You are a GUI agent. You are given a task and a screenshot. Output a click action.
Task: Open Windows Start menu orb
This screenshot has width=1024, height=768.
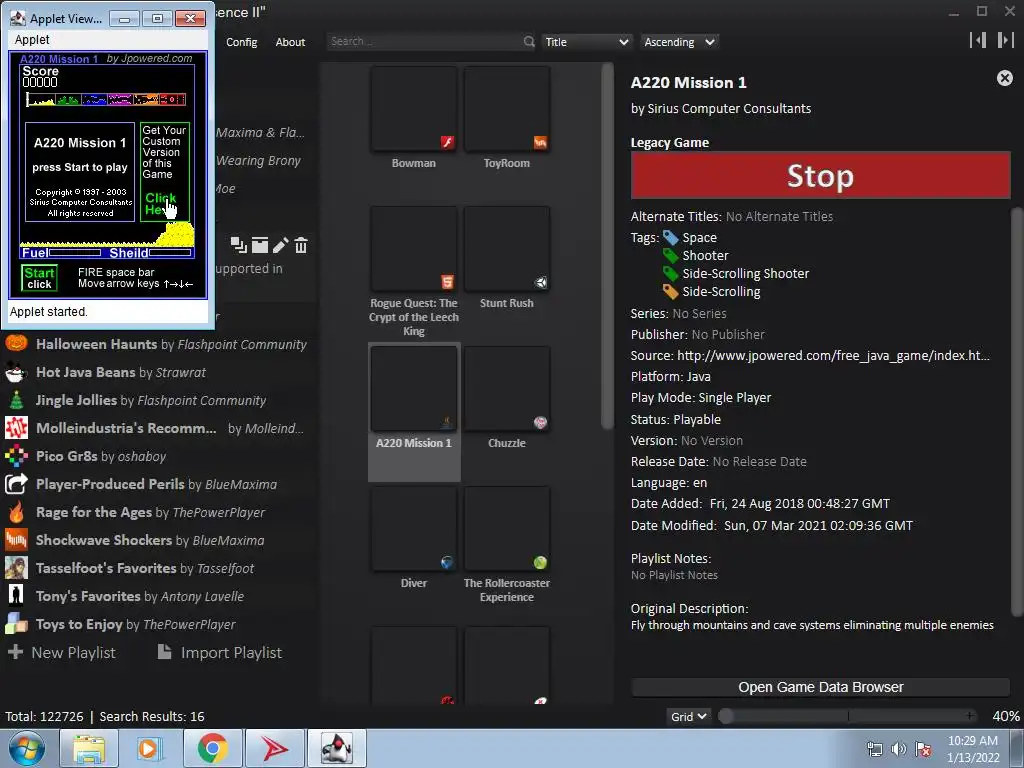coord(27,748)
